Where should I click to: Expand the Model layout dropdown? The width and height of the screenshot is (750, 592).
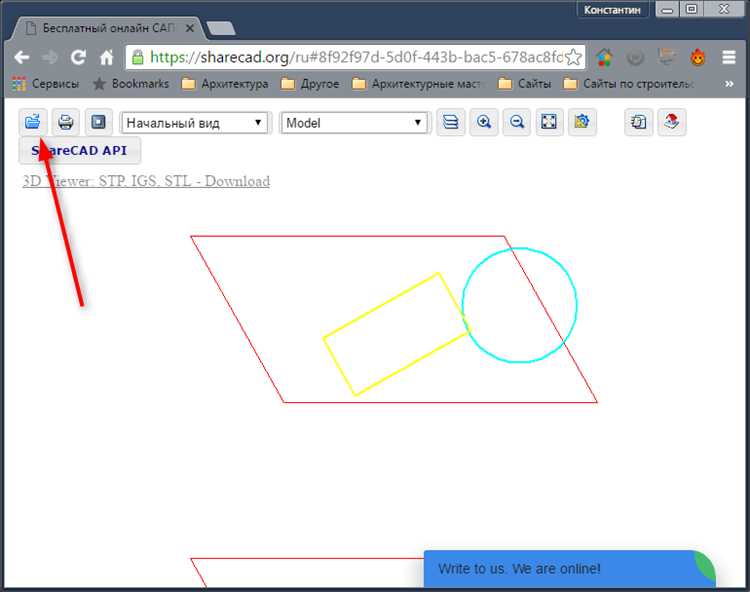point(354,123)
